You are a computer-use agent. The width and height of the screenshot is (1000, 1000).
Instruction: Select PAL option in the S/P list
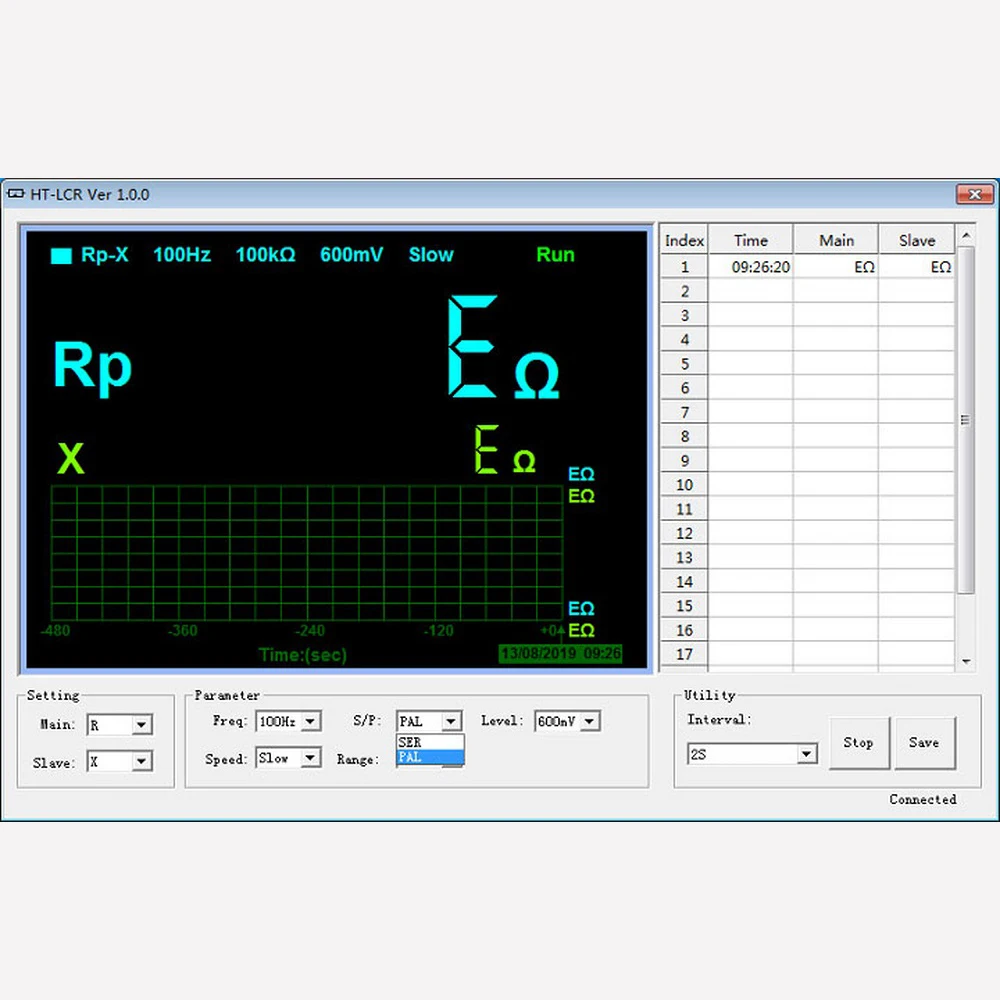430,757
